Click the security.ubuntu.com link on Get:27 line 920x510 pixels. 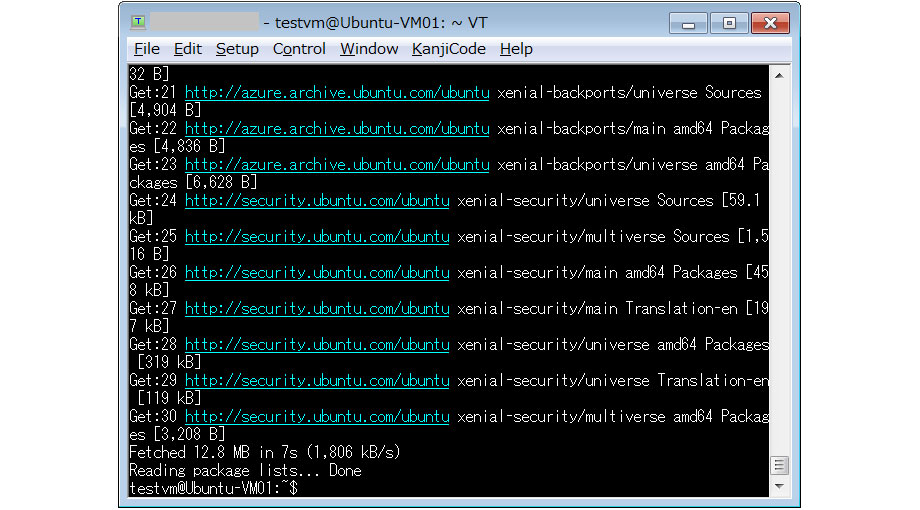(317, 309)
